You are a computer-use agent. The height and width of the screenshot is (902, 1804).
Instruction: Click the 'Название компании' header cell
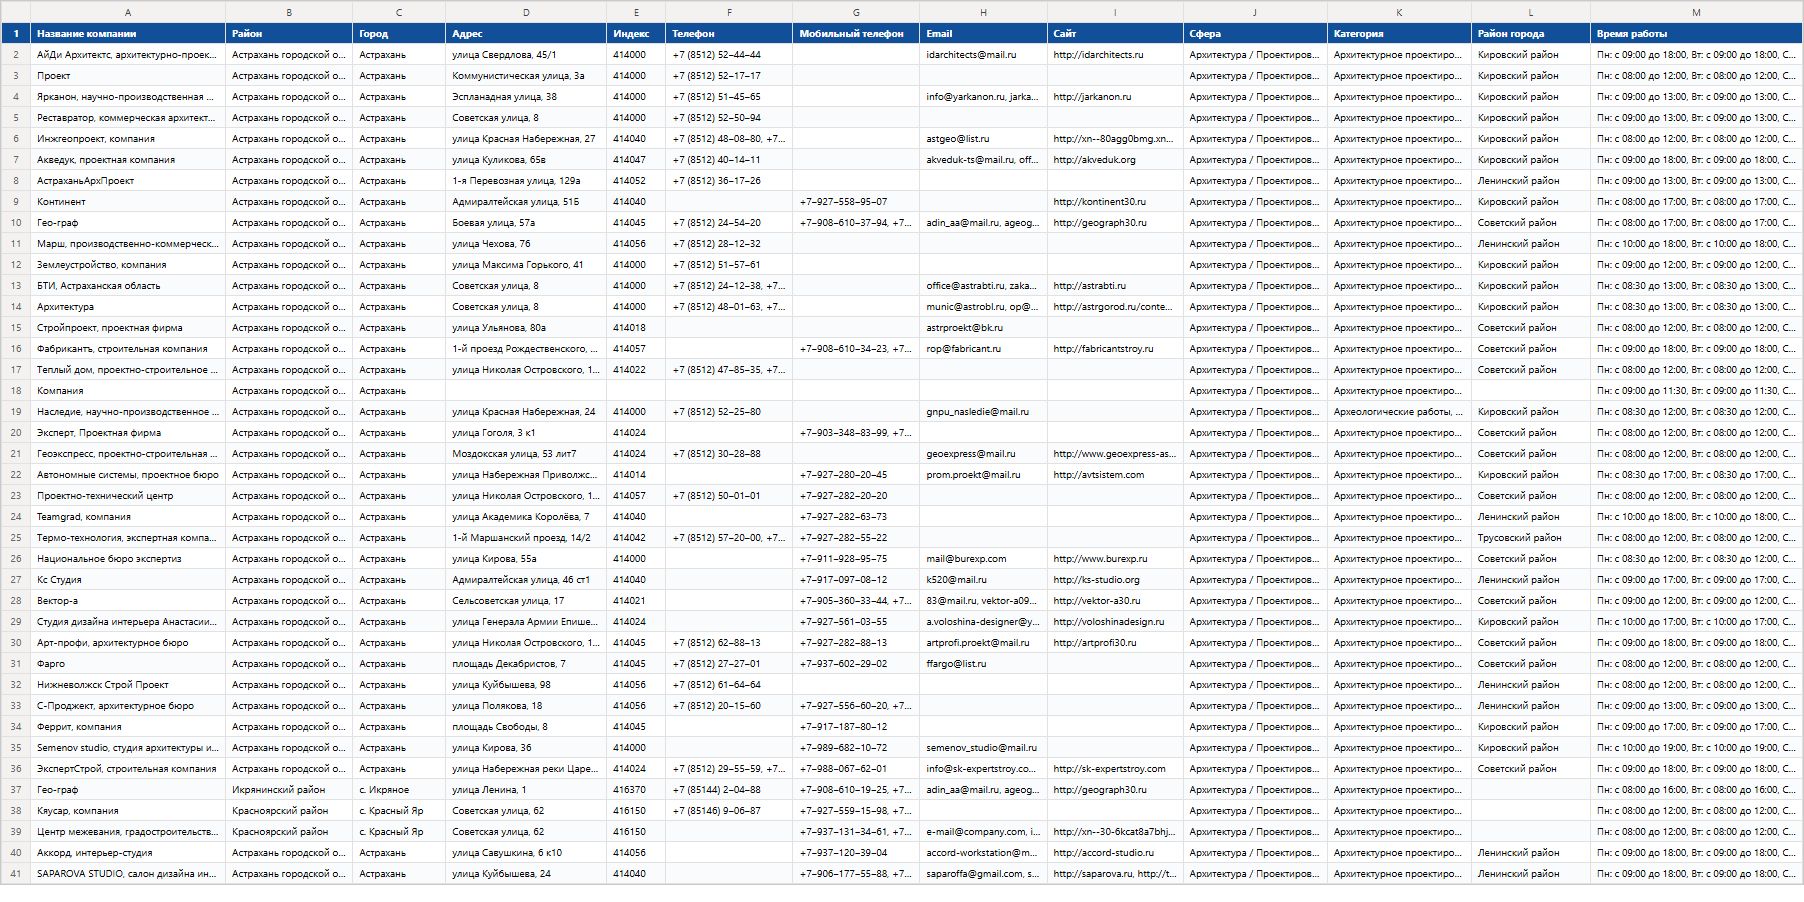tap(128, 34)
